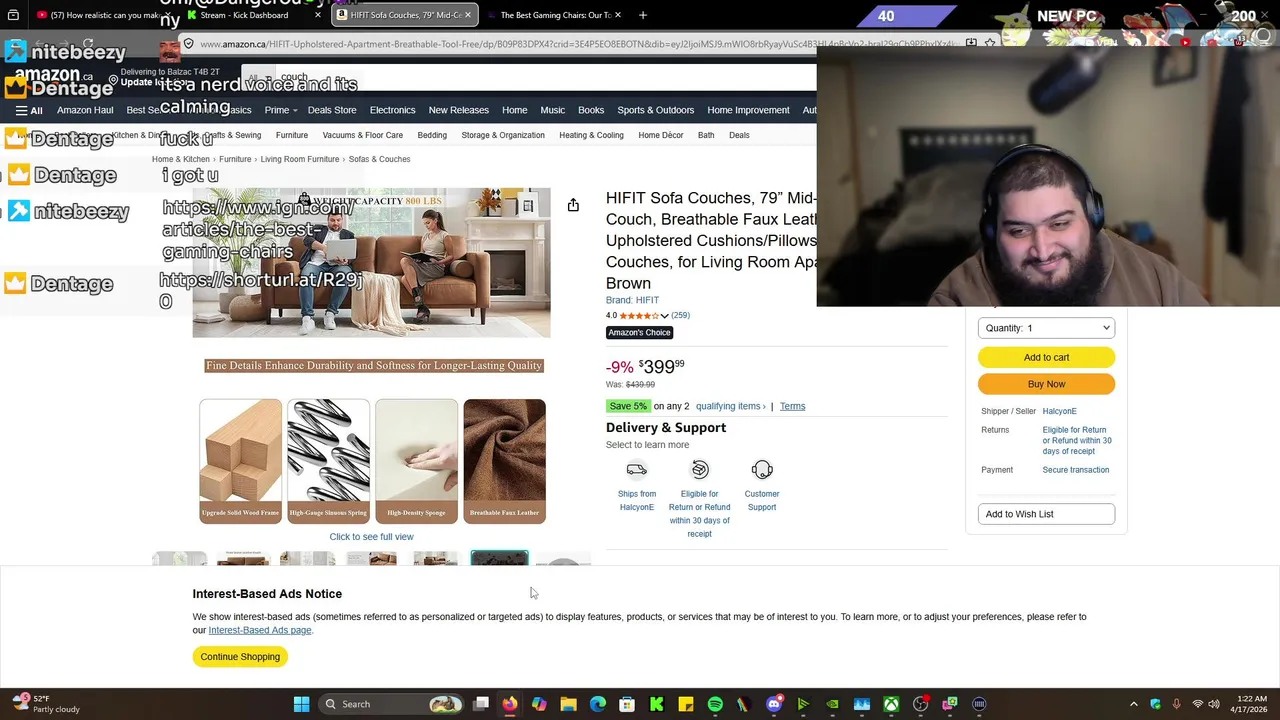1280x720 pixels.
Task: Click the microphone icon in system tray
Action: 1176,704
